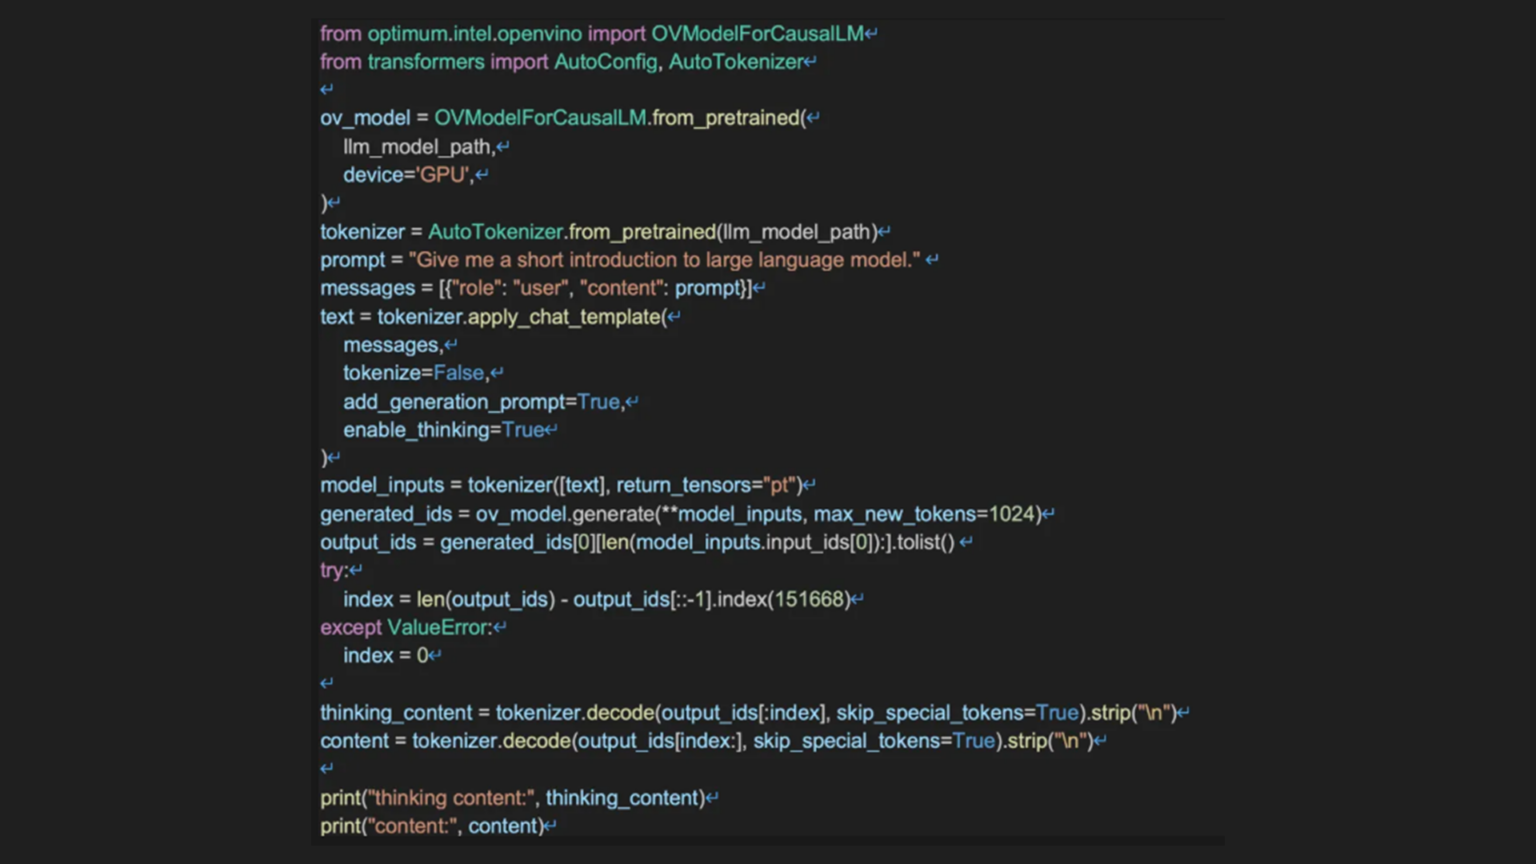The height and width of the screenshot is (864, 1536).
Task: Click AutoConfig in the transformers import line
Action: [605, 62]
